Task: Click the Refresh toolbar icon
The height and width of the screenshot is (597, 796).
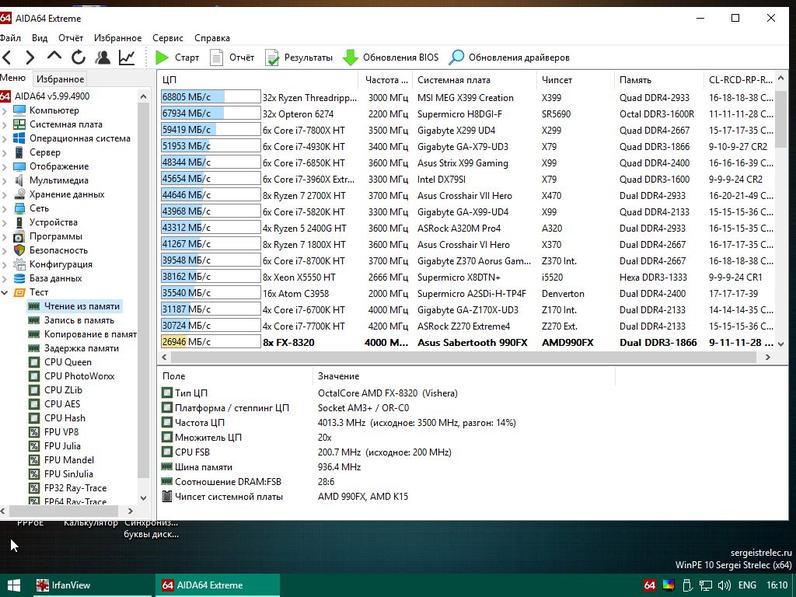Action: (78, 57)
